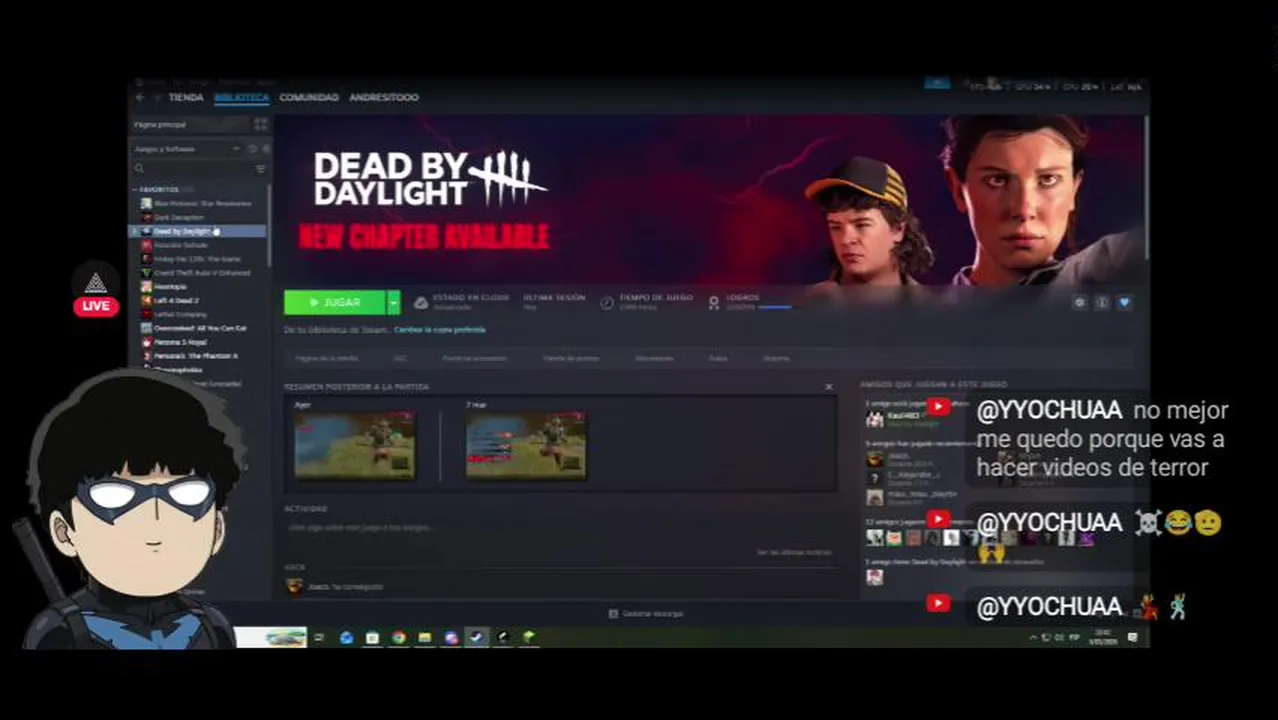Viewport: 1278px width, 720px height.
Task: Click Cambia la copia preferida link
Action: 439,329
